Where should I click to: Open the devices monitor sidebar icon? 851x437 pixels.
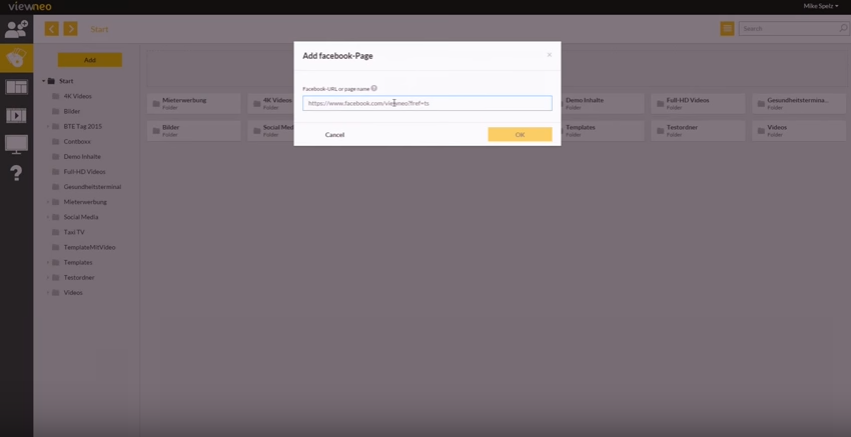click(16, 144)
